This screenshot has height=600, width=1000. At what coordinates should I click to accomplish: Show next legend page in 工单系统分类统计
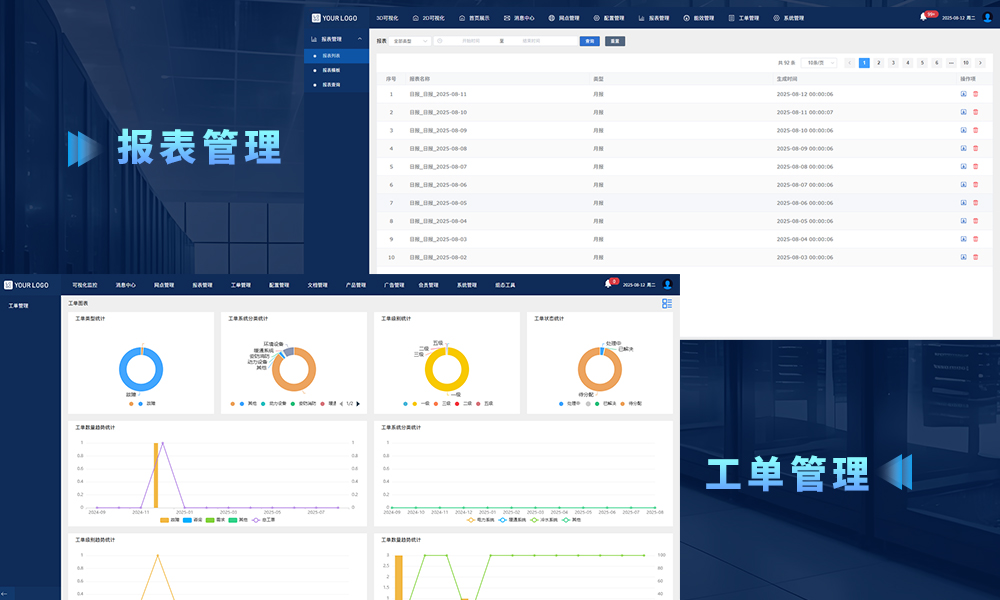pyautogui.click(x=358, y=404)
